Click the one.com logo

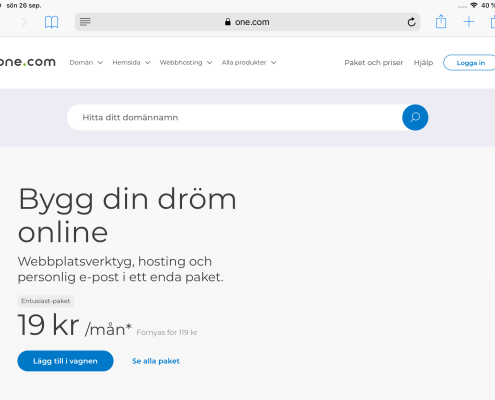point(28,62)
